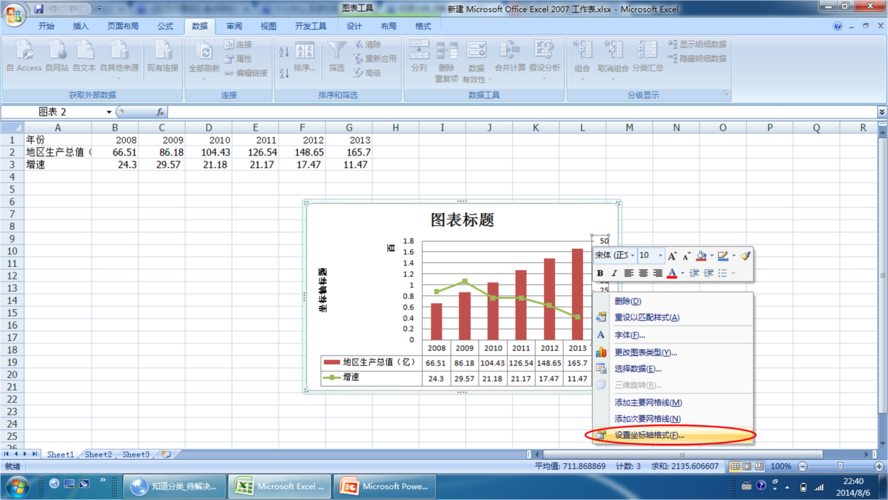Click the sort ascending A-Z icon
Viewport: 888px width, 500px height.
point(284,52)
